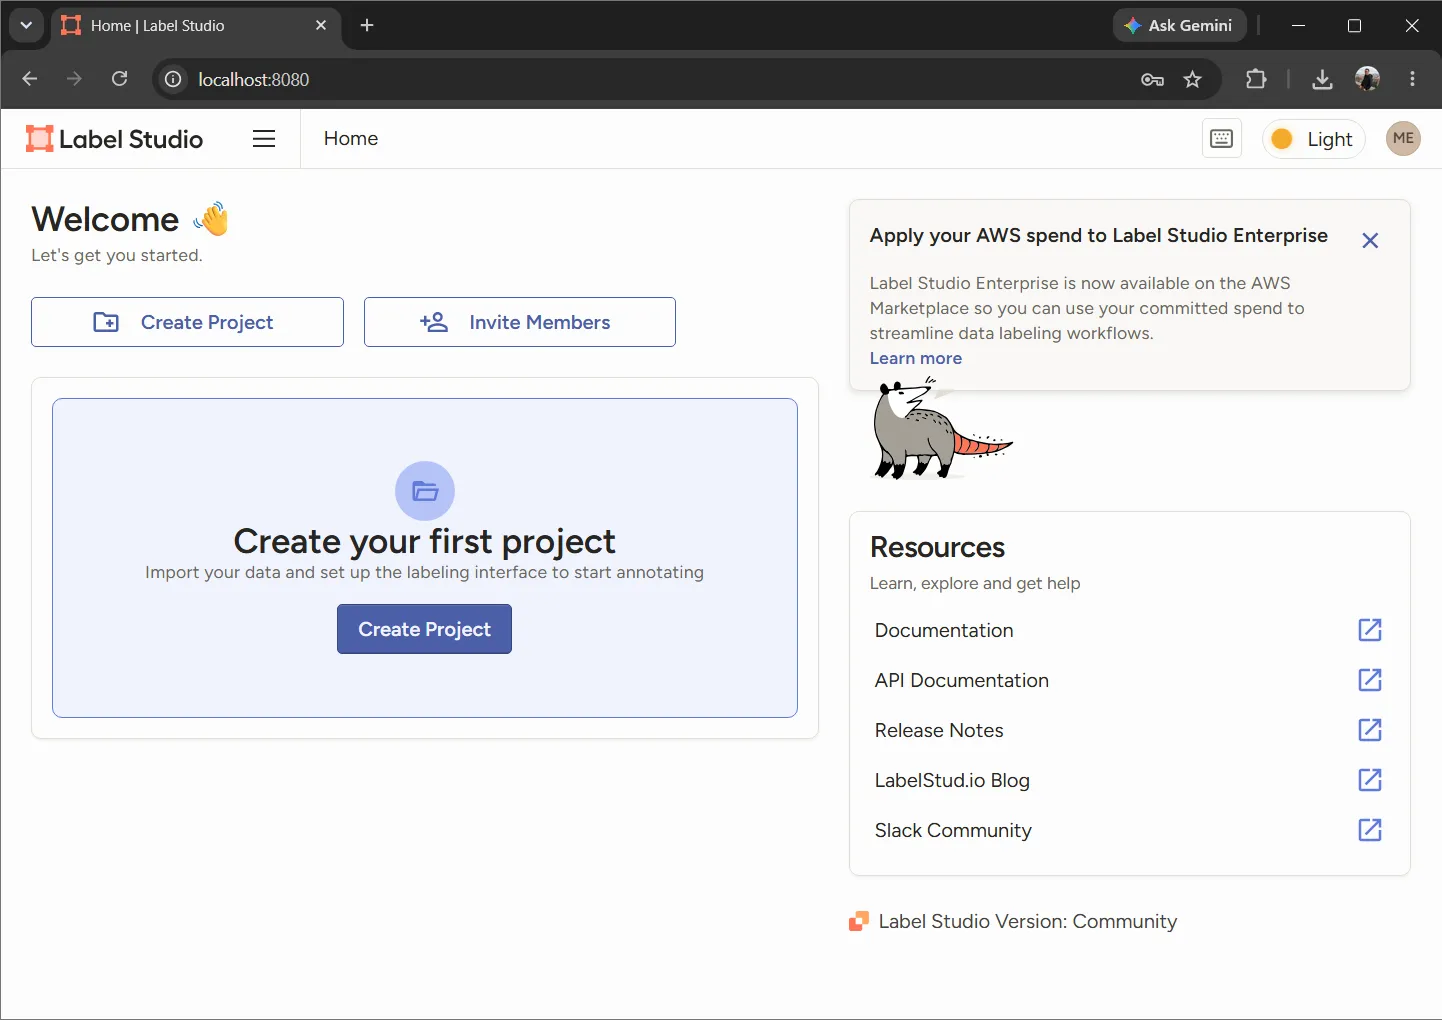
Task: Open the Chrome profile avatar
Action: click(x=1367, y=79)
